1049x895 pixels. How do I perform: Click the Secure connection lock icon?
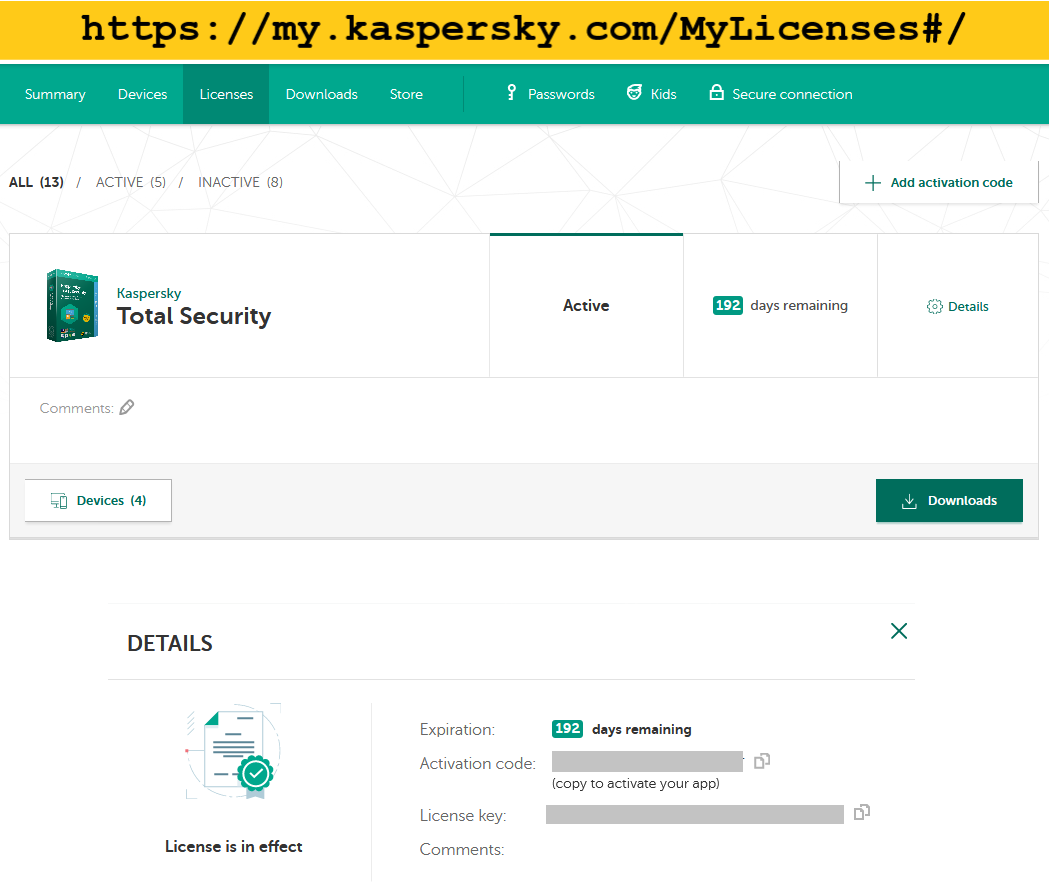click(x=717, y=92)
